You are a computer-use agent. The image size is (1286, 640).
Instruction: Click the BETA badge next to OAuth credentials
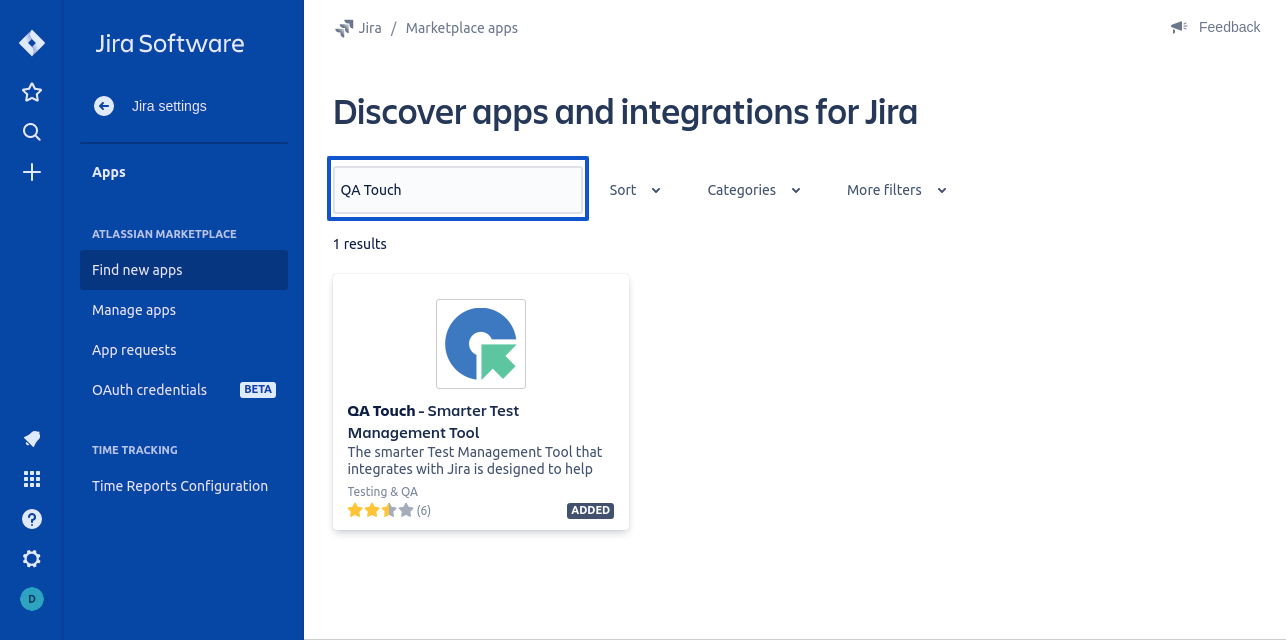[258, 390]
